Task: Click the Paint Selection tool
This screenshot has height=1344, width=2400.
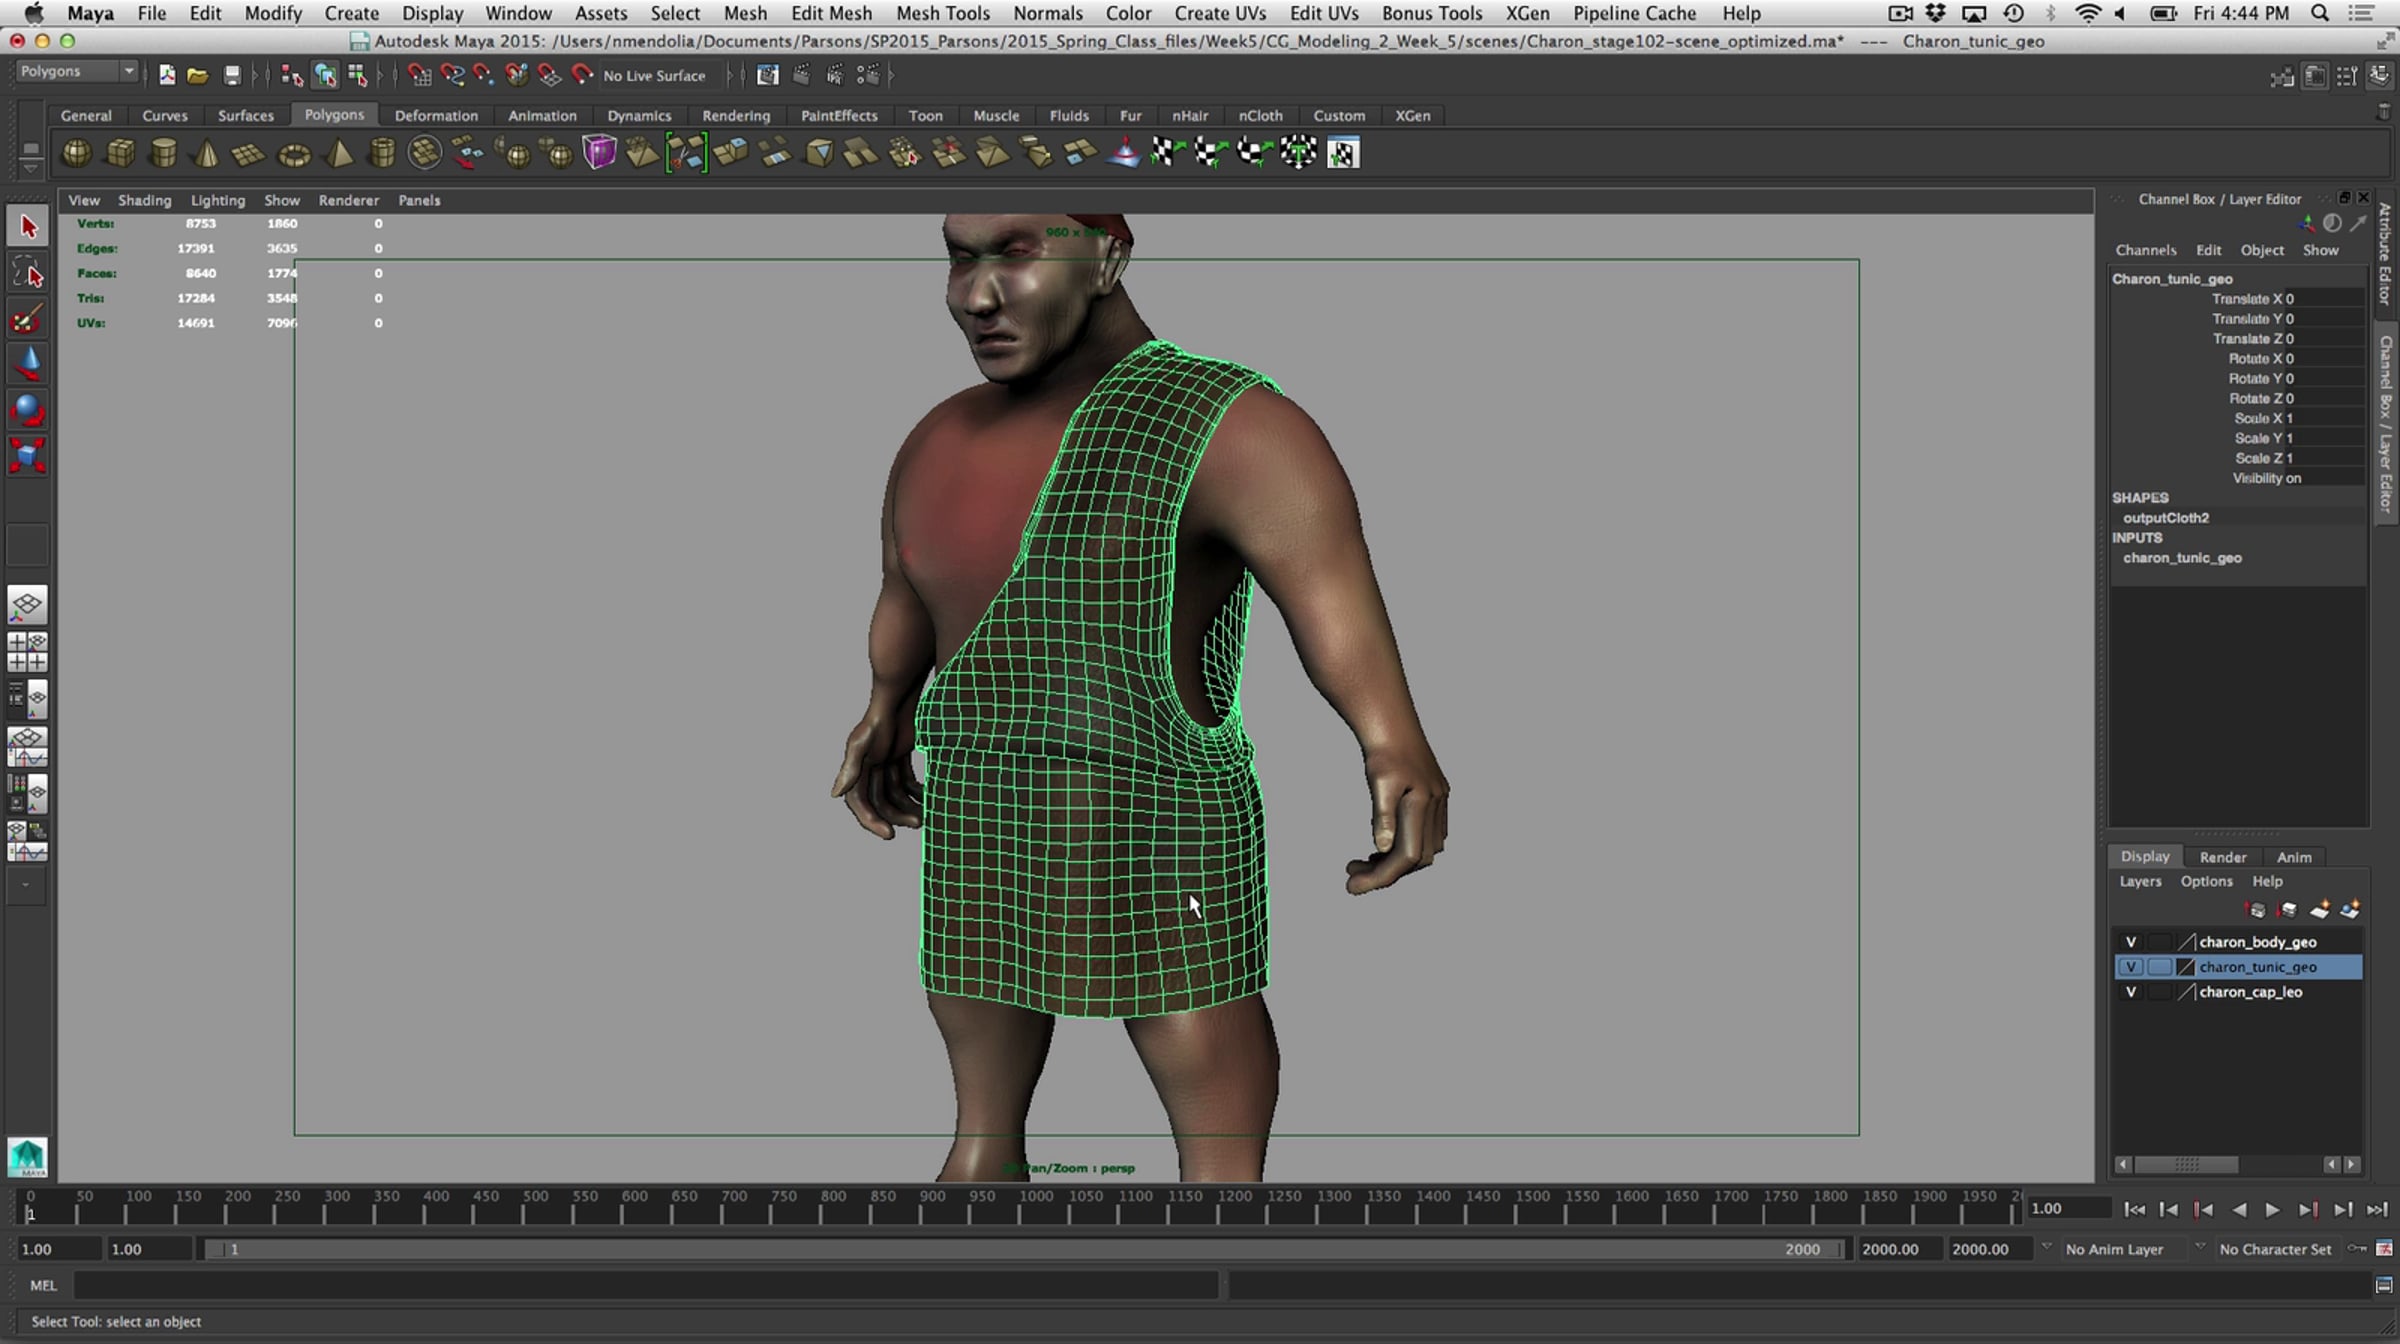Action: pos(28,320)
